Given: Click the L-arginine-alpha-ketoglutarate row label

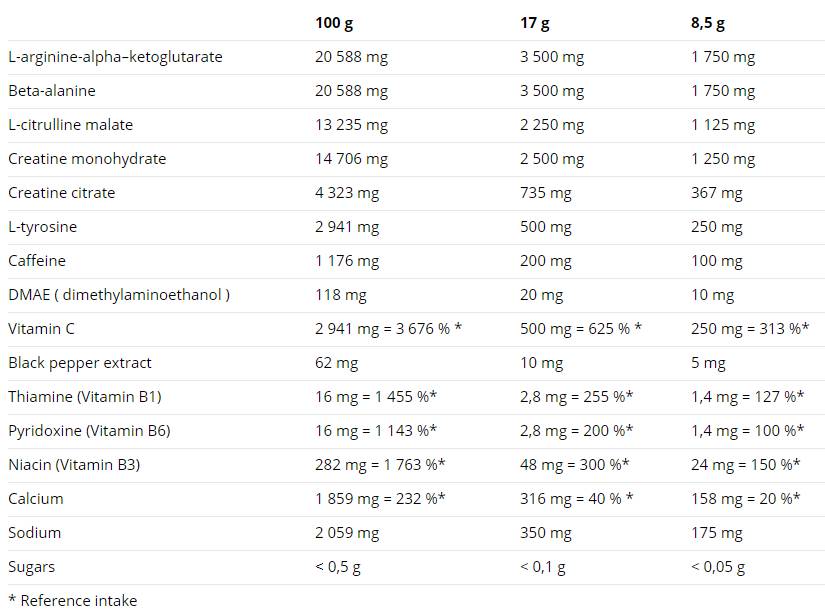Looking at the screenshot, I should (x=115, y=57).
